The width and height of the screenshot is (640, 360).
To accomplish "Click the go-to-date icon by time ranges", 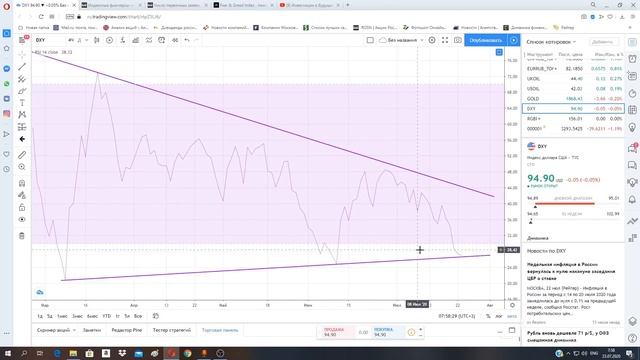I will [156, 316].
